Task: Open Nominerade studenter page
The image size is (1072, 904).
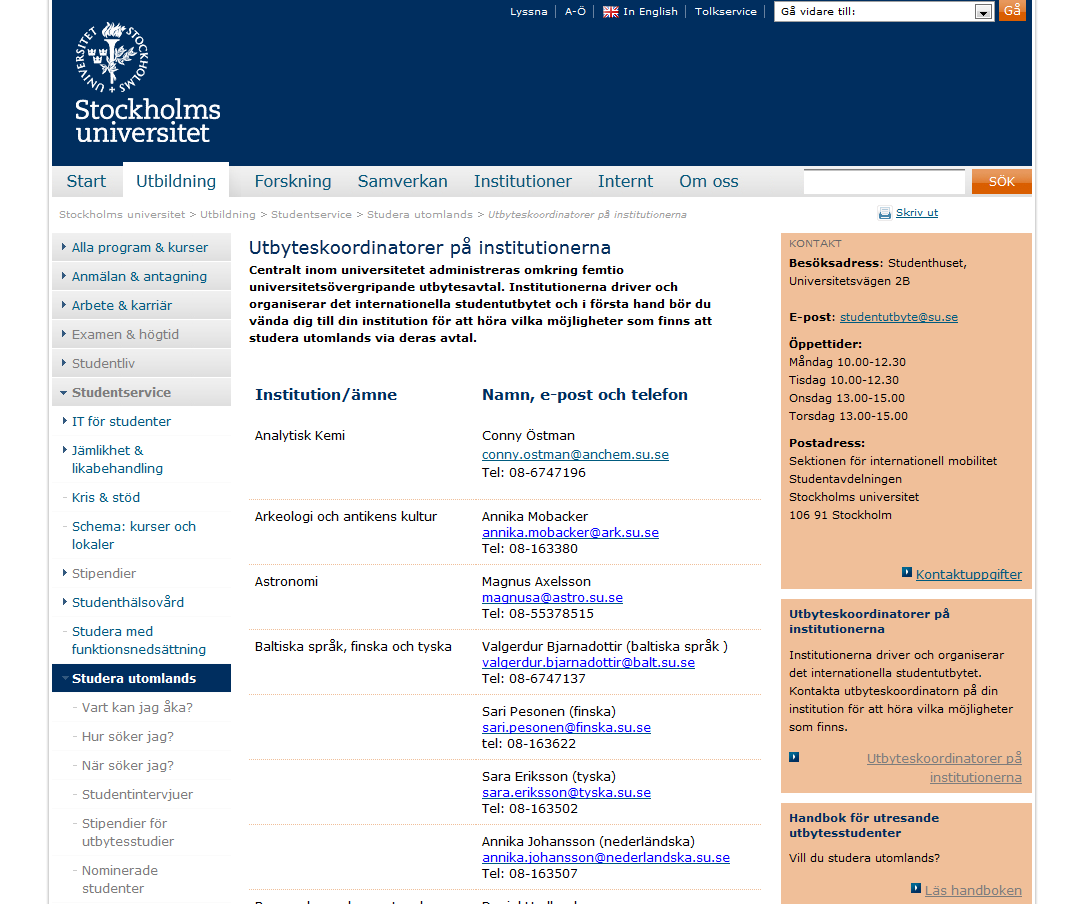Action: [x=120, y=879]
